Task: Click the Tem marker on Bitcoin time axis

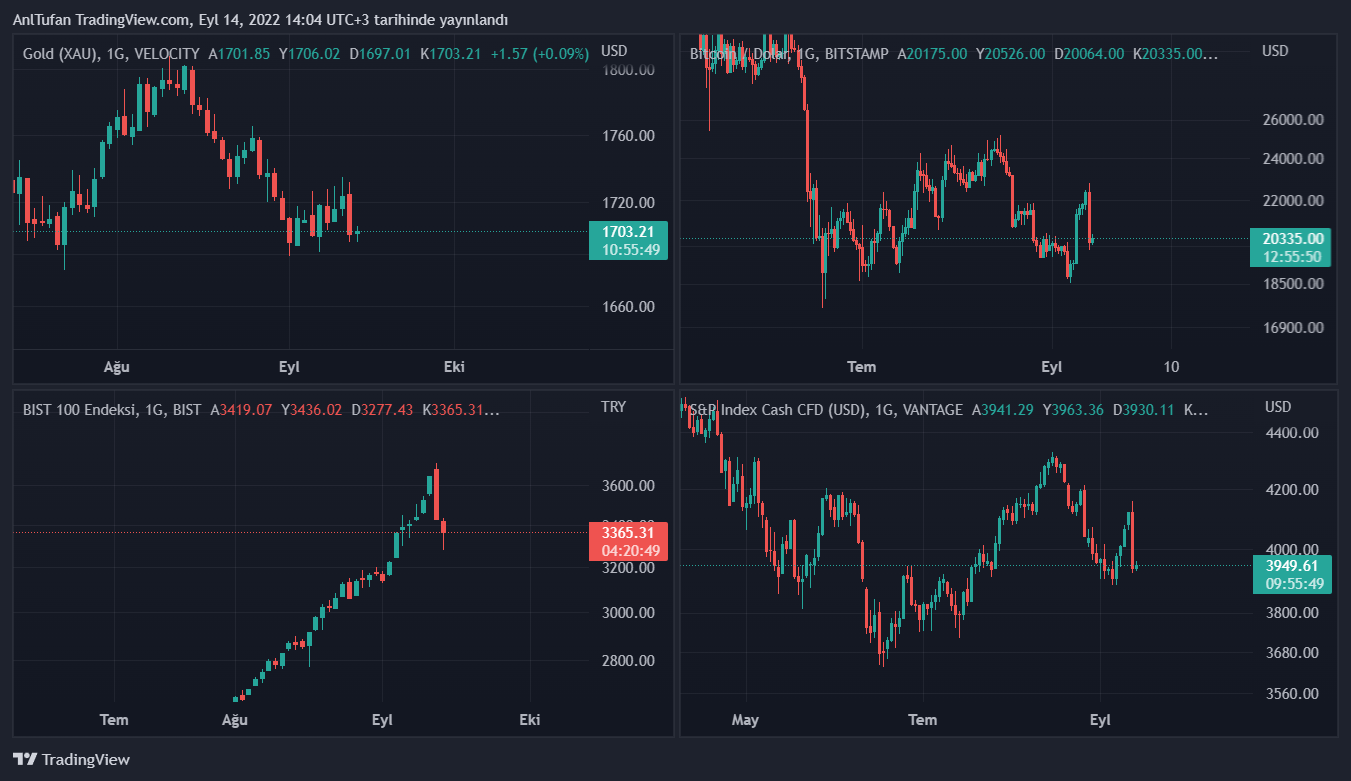Action: 861,366
